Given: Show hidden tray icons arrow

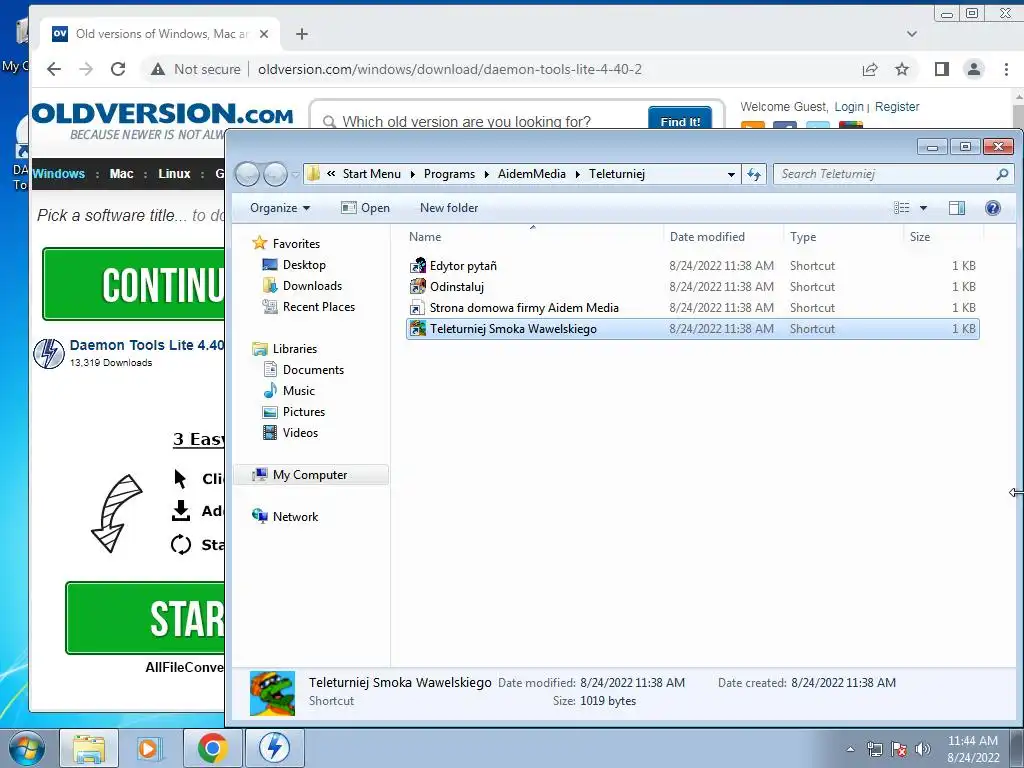Looking at the screenshot, I should [x=850, y=749].
